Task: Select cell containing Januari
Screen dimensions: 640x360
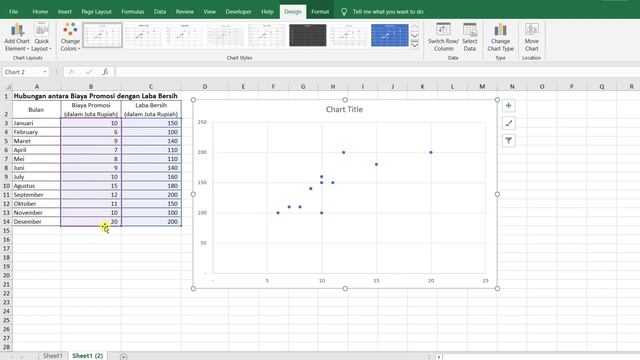Action: [36, 123]
